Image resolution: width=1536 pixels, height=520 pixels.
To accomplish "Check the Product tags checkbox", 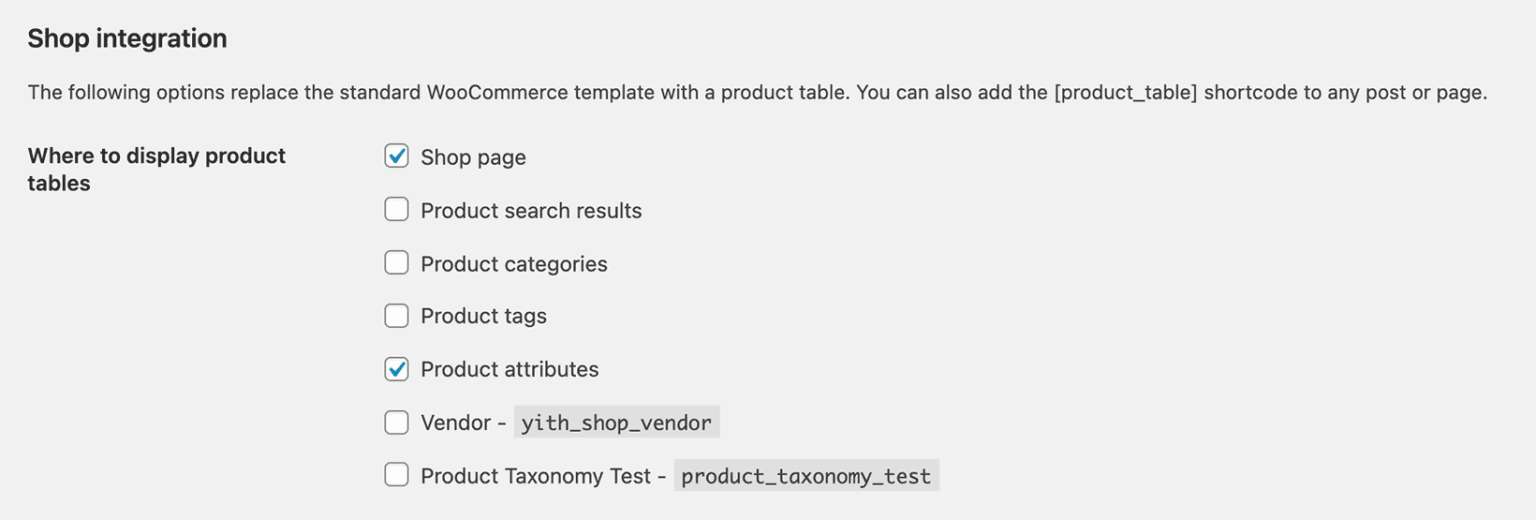I will pyautogui.click(x=397, y=316).
